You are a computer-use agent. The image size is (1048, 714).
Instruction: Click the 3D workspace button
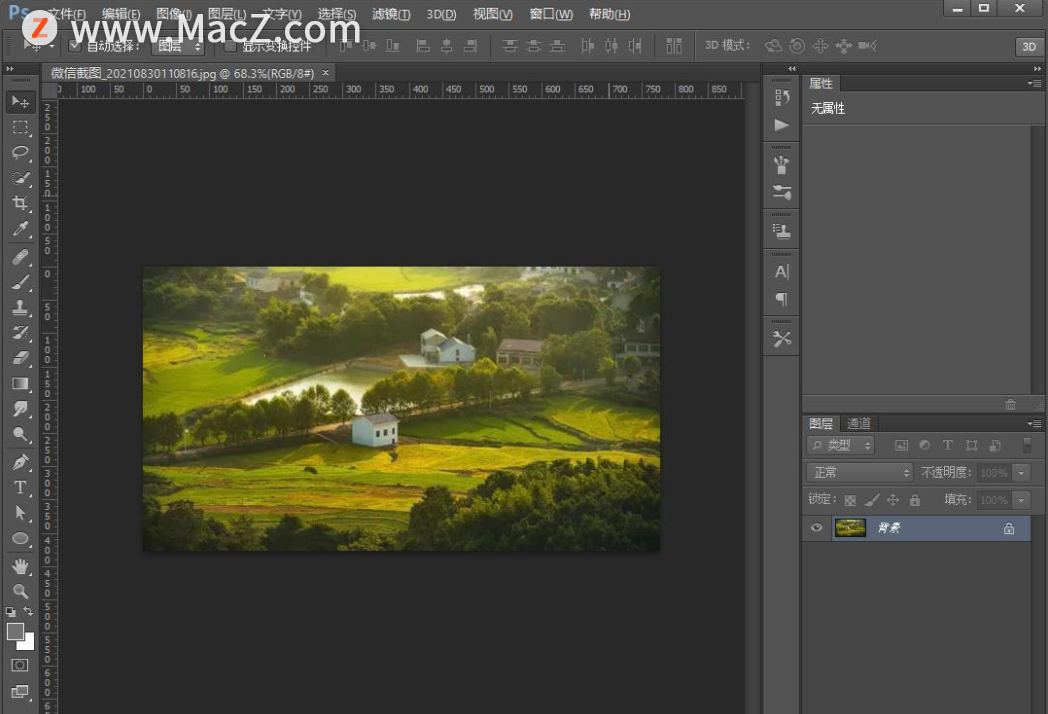[x=1029, y=46]
